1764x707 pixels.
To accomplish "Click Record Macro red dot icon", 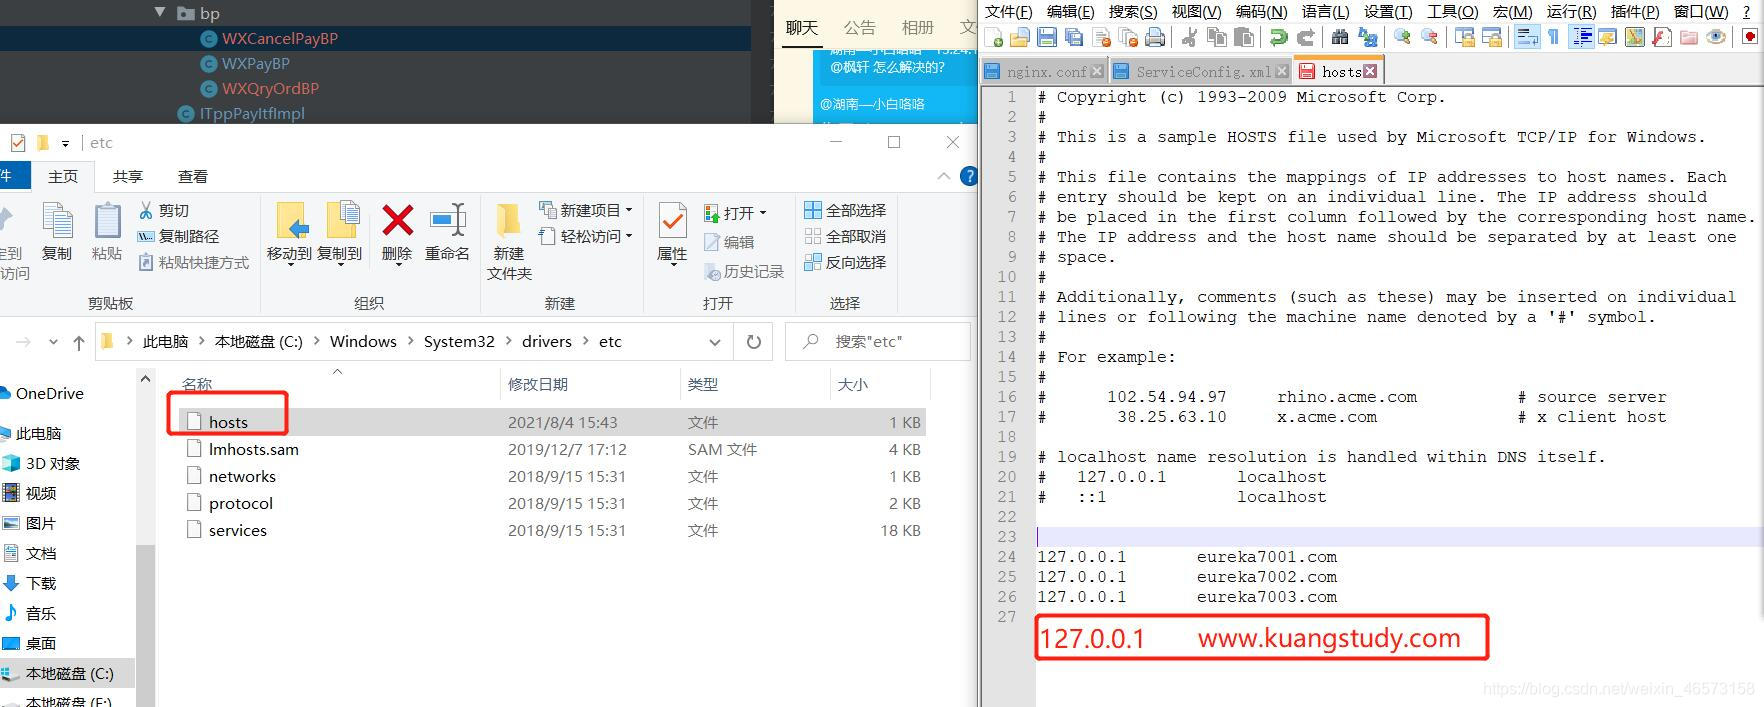I will (1748, 38).
